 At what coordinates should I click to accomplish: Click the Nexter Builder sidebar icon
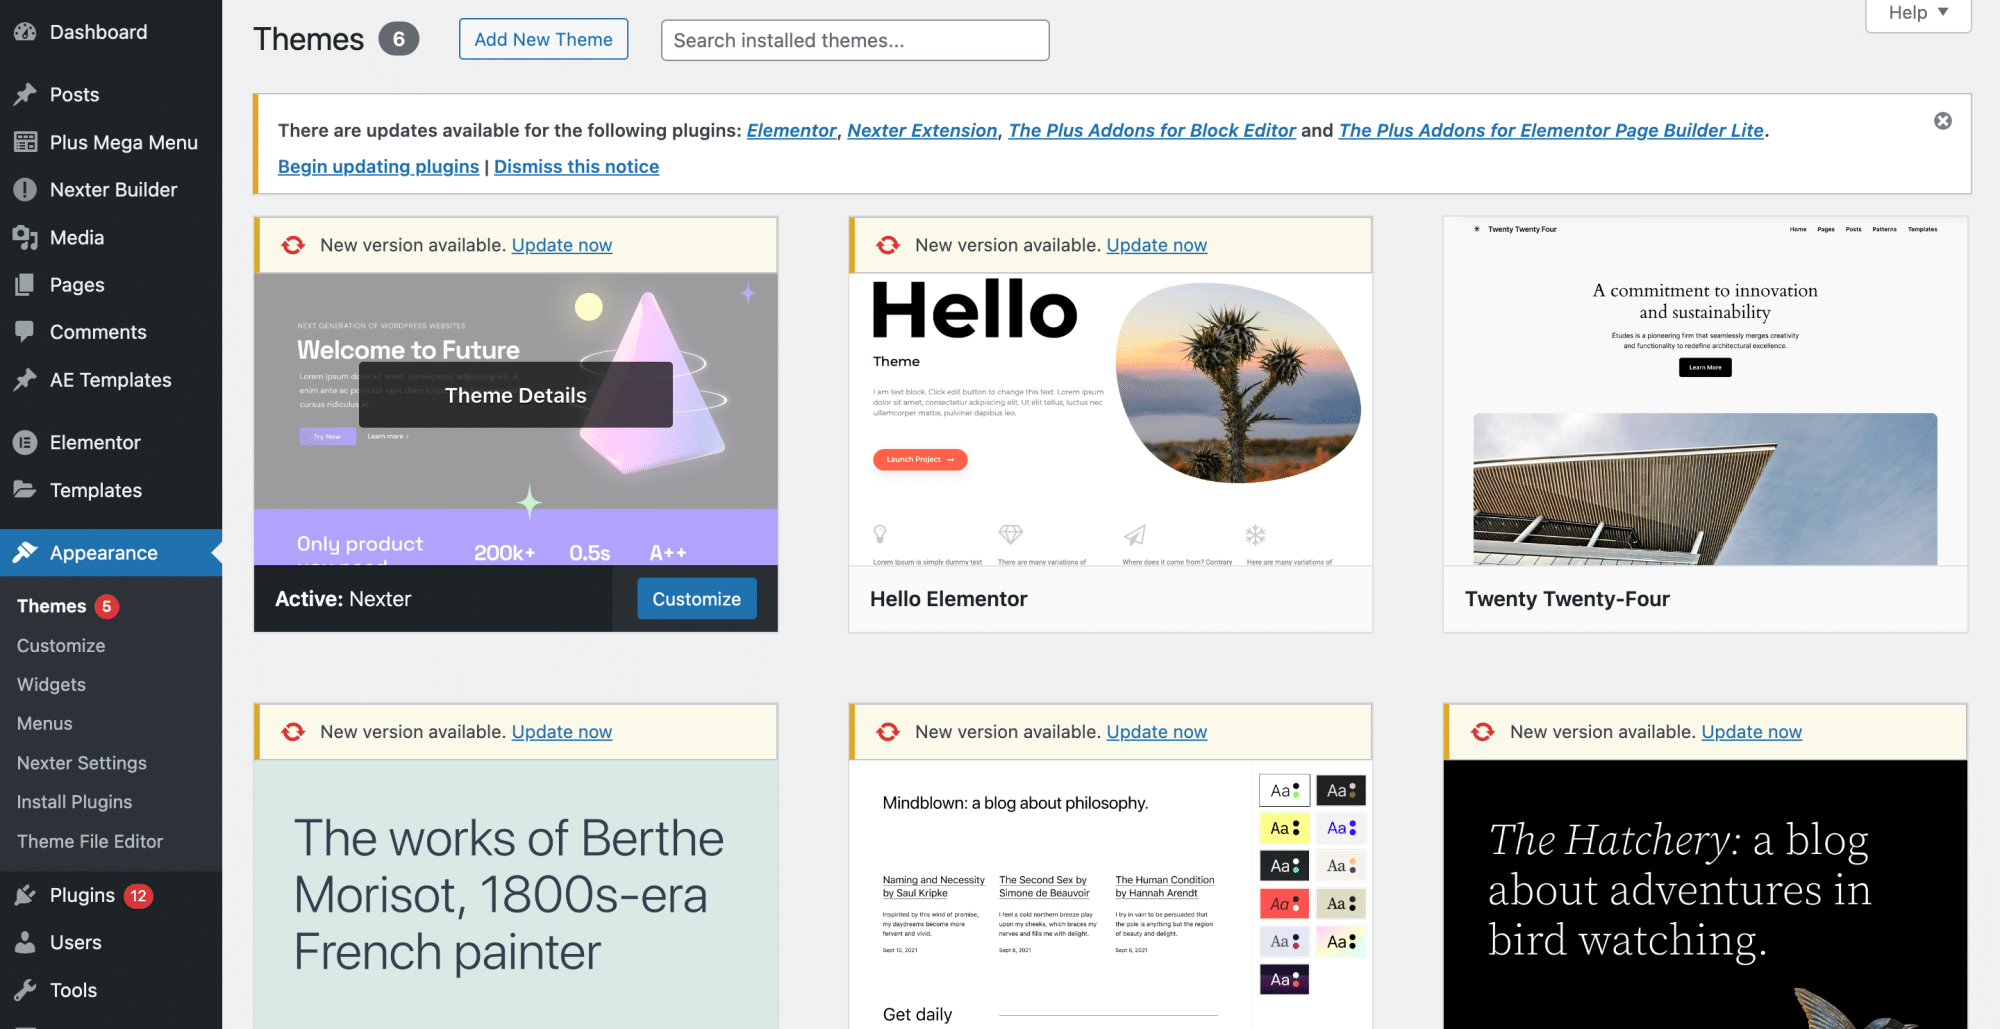(x=25, y=190)
